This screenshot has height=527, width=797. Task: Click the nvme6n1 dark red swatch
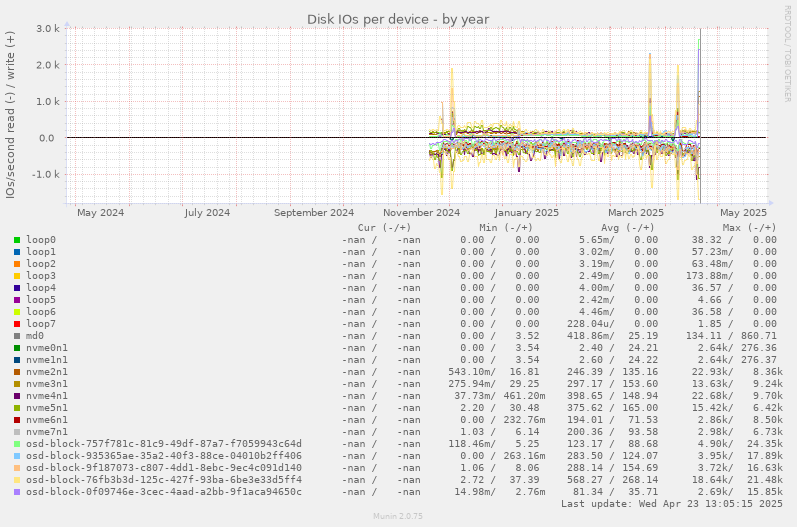[17, 420]
